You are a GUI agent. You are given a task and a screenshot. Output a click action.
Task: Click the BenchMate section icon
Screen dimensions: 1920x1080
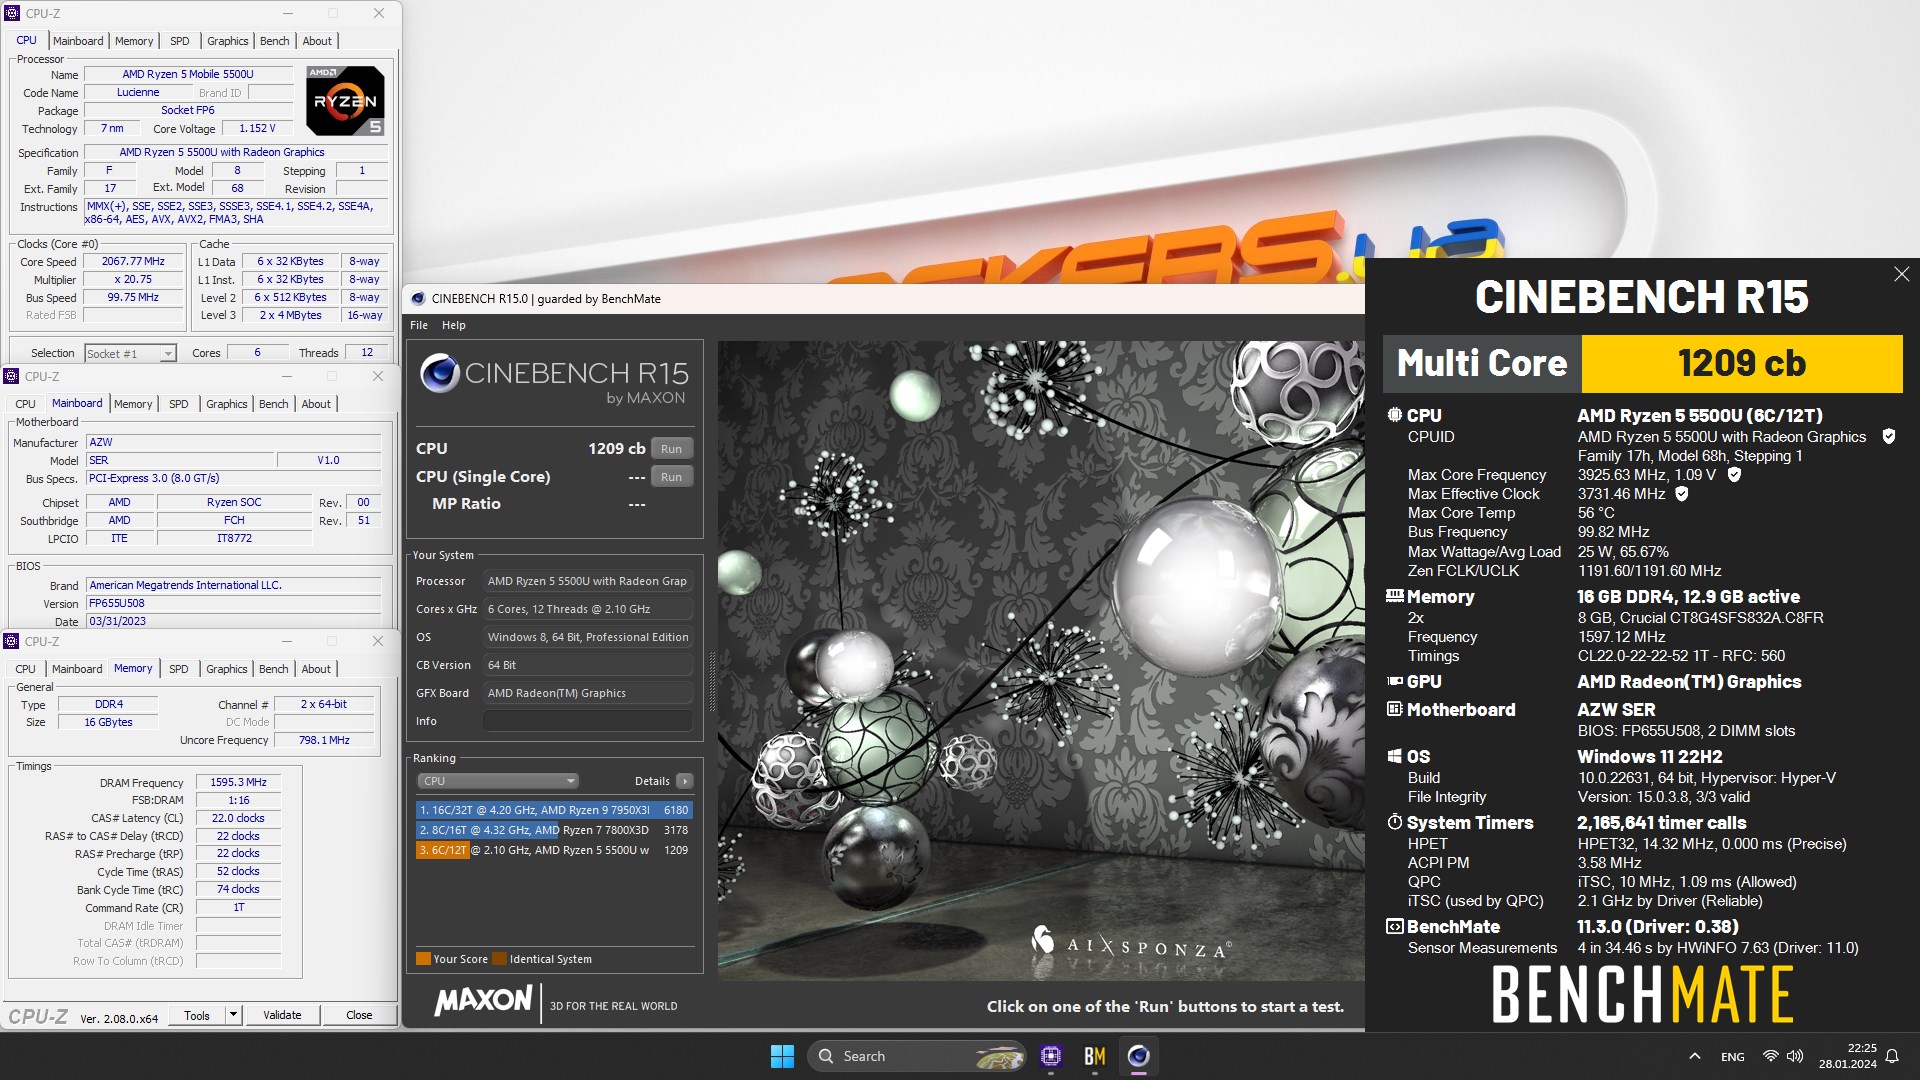(x=1394, y=926)
